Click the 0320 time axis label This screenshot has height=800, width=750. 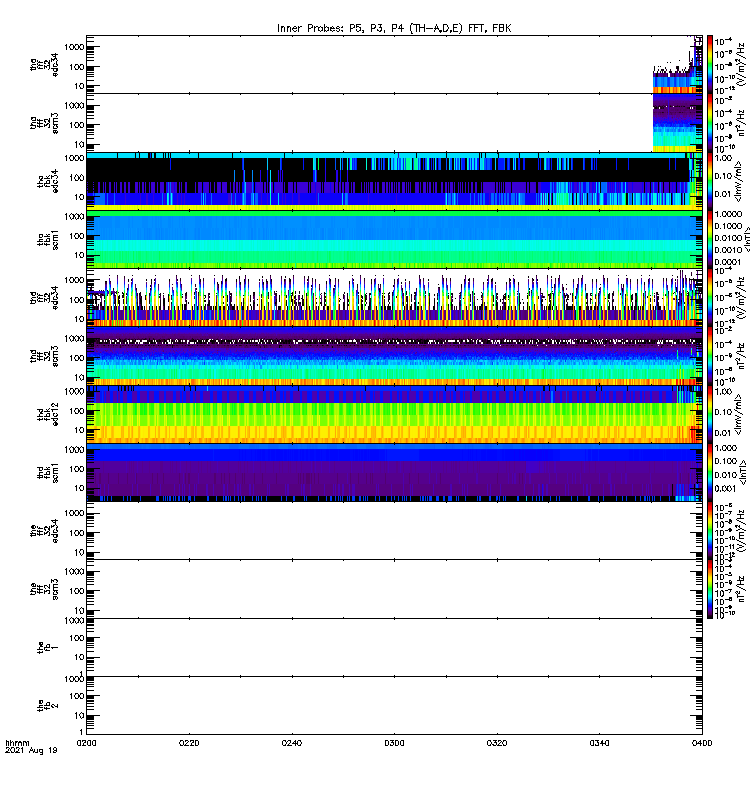tap(497, 743)
